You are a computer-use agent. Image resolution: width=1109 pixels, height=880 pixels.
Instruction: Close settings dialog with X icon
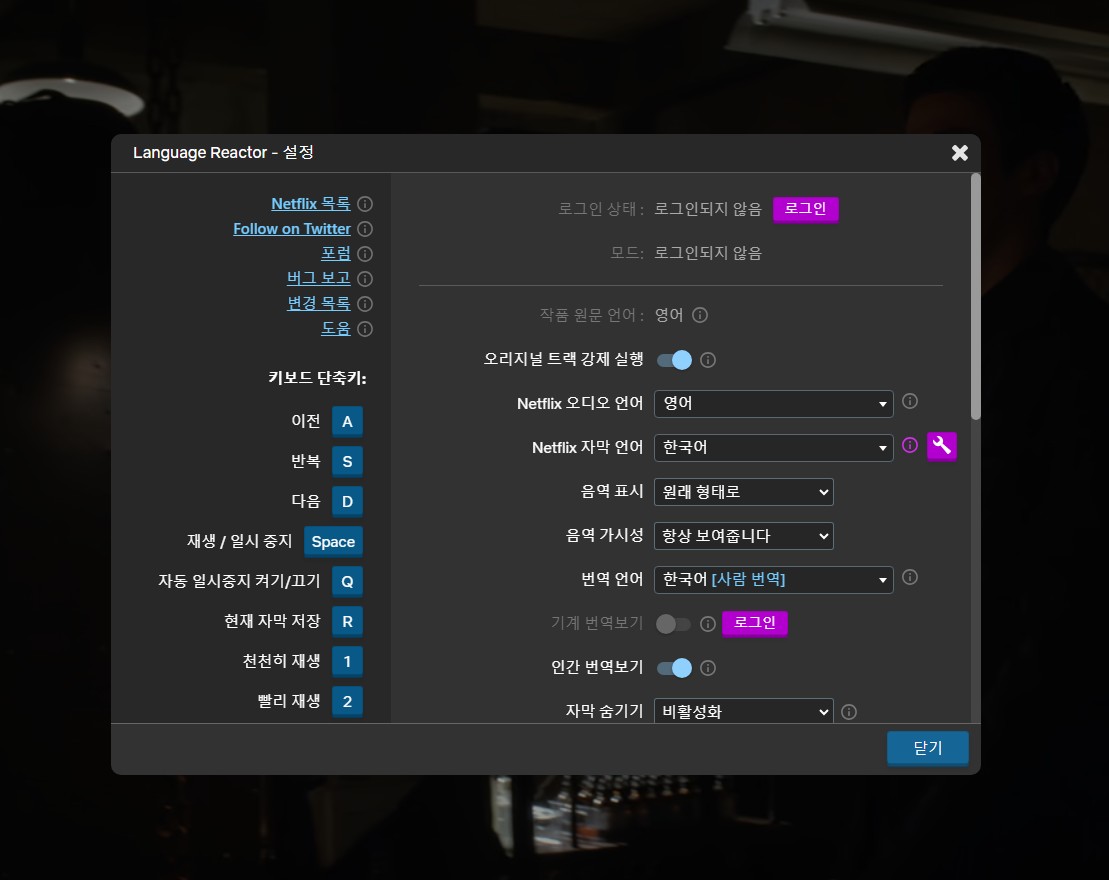tap(959, 153)
